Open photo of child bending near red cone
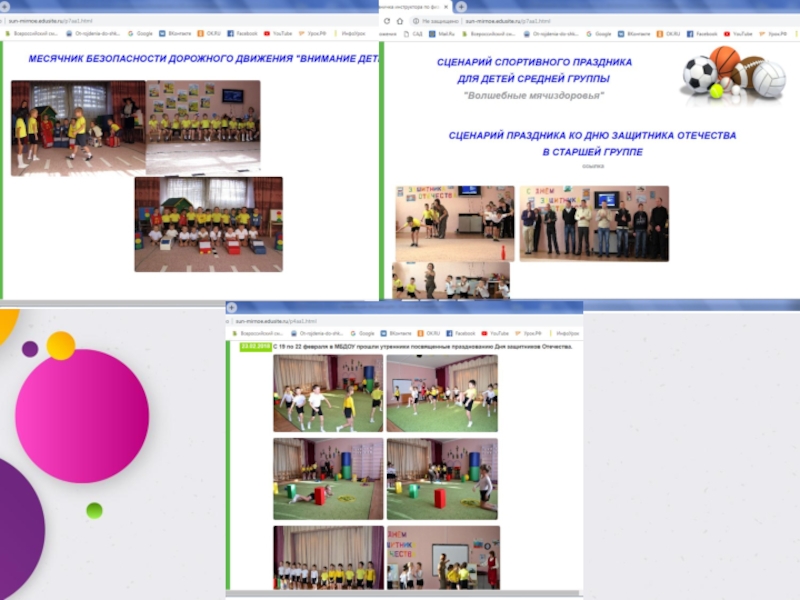The width and height of the screenshot is (800, 600). pyautogui.click(x=455, y=223)
